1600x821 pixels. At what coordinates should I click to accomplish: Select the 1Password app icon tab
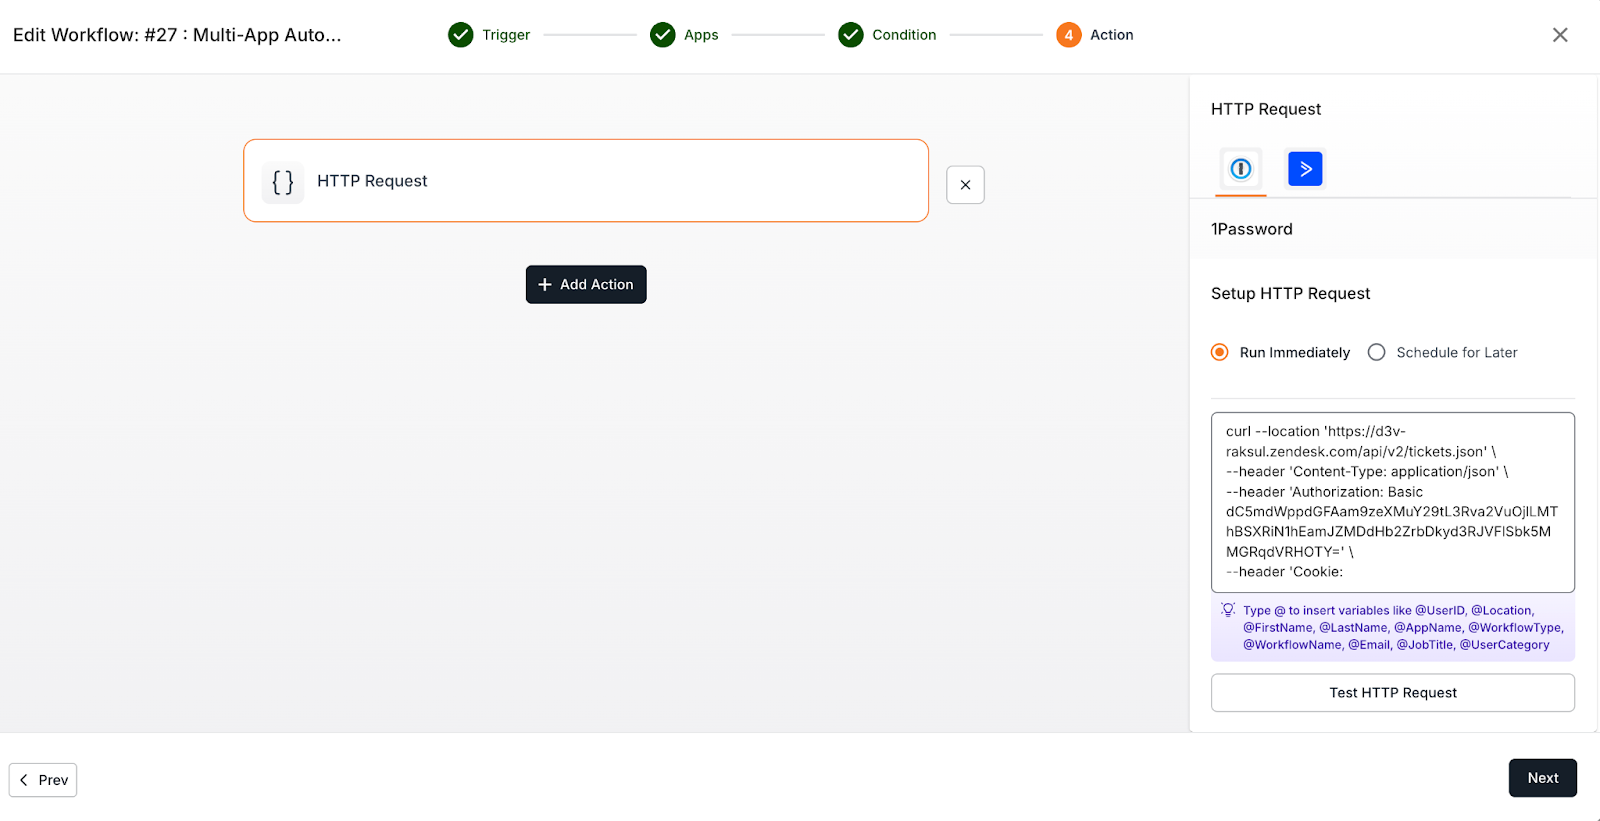1240,169
